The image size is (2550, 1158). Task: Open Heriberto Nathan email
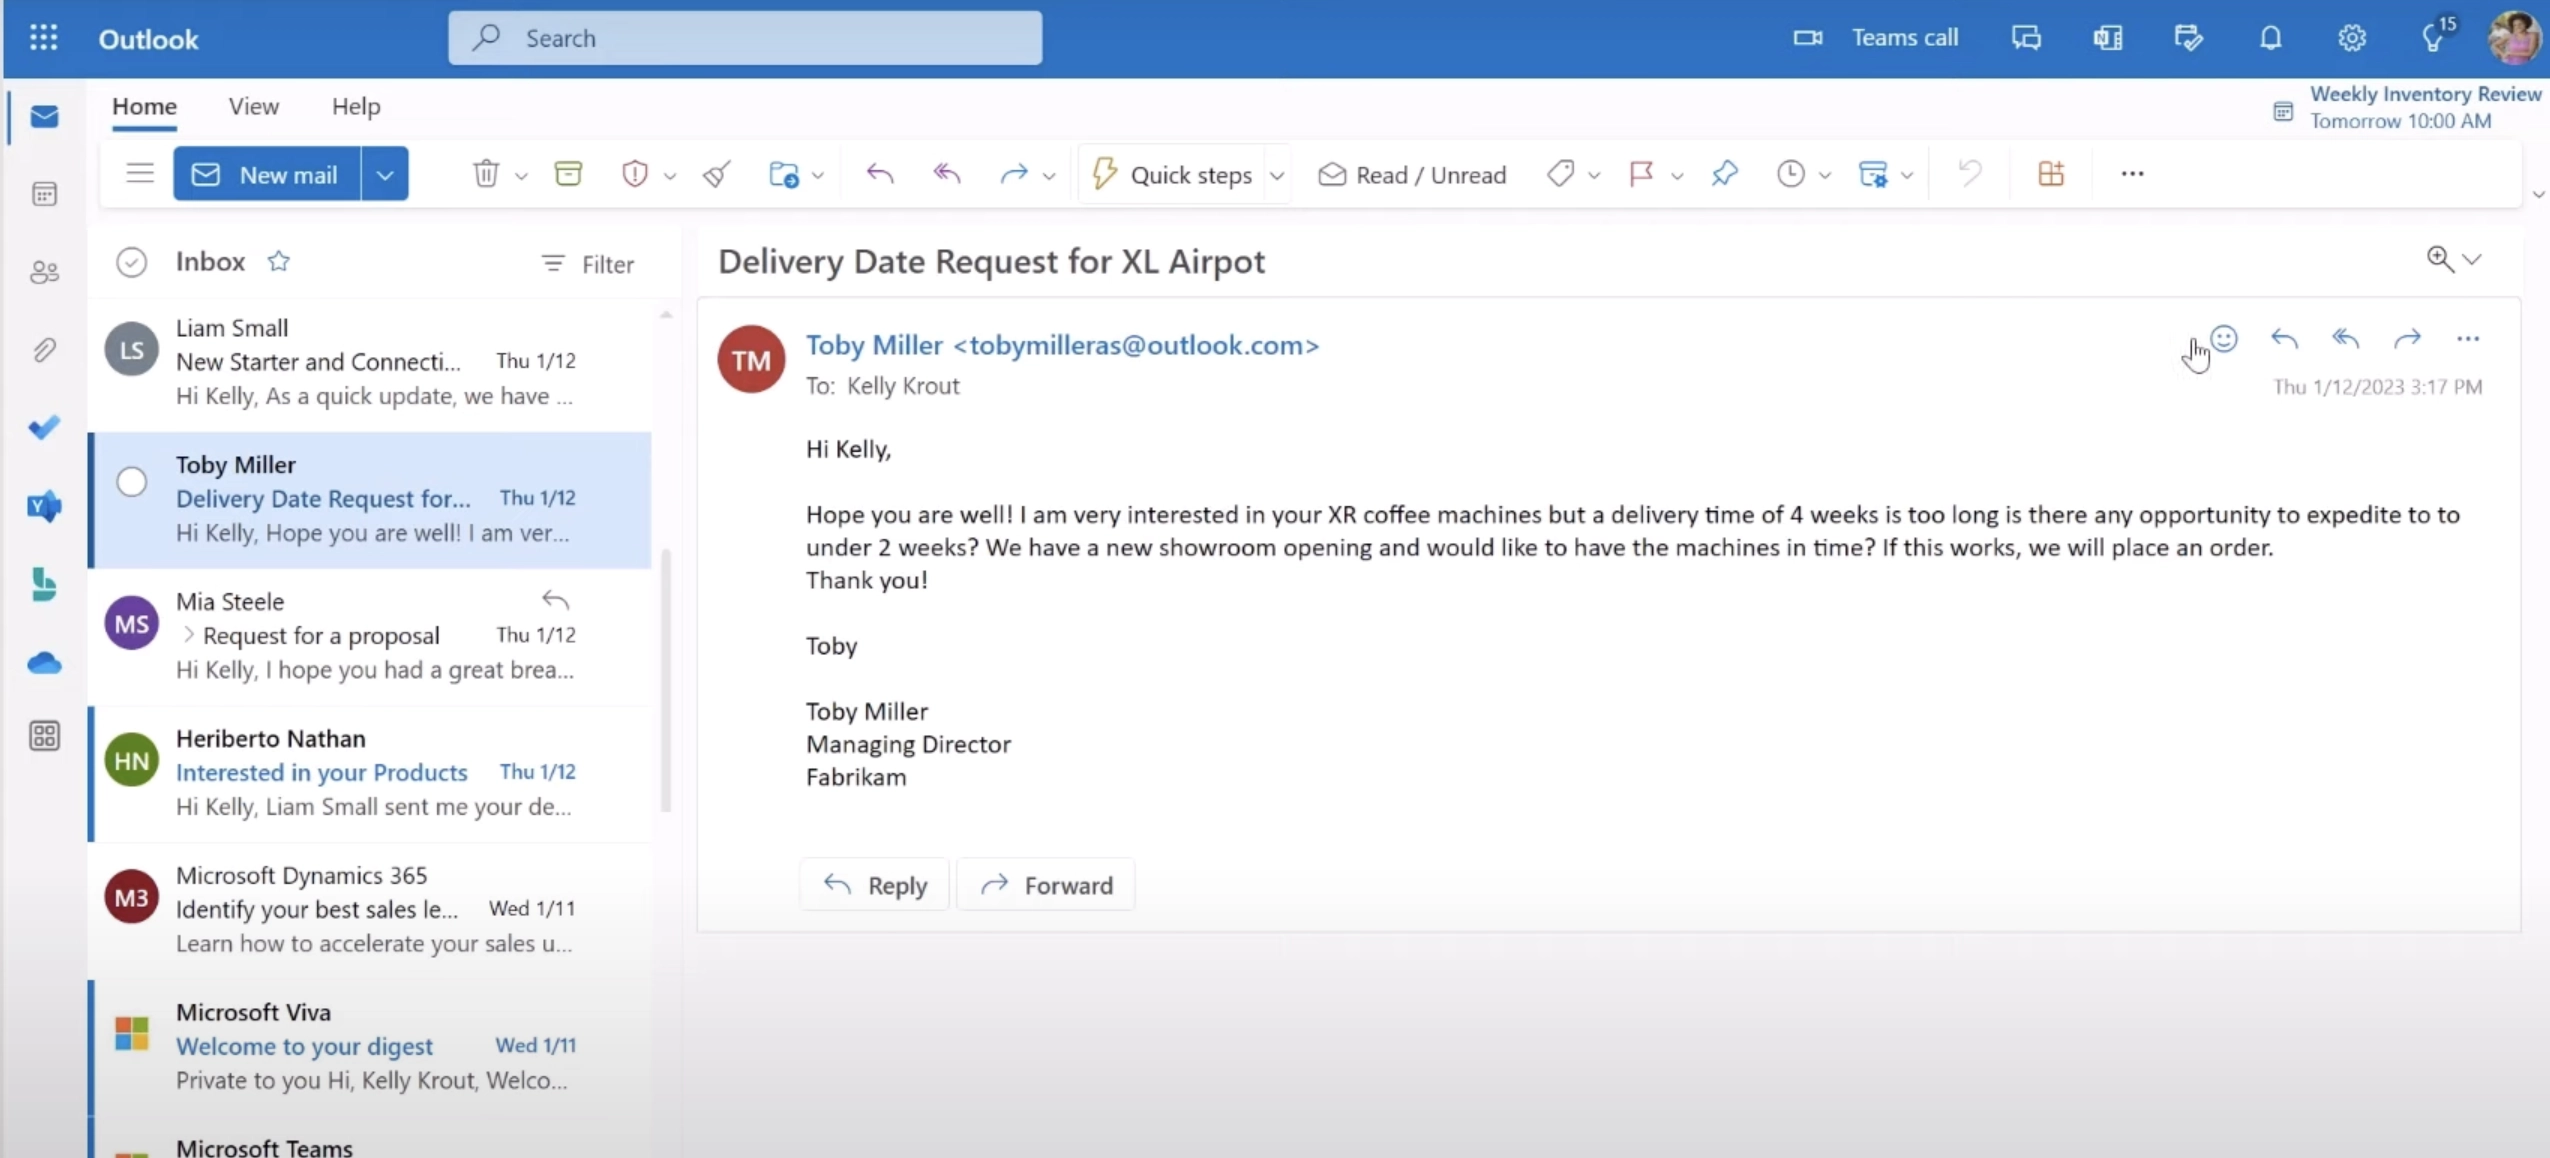pyautogui.click(x=370, y=773)
